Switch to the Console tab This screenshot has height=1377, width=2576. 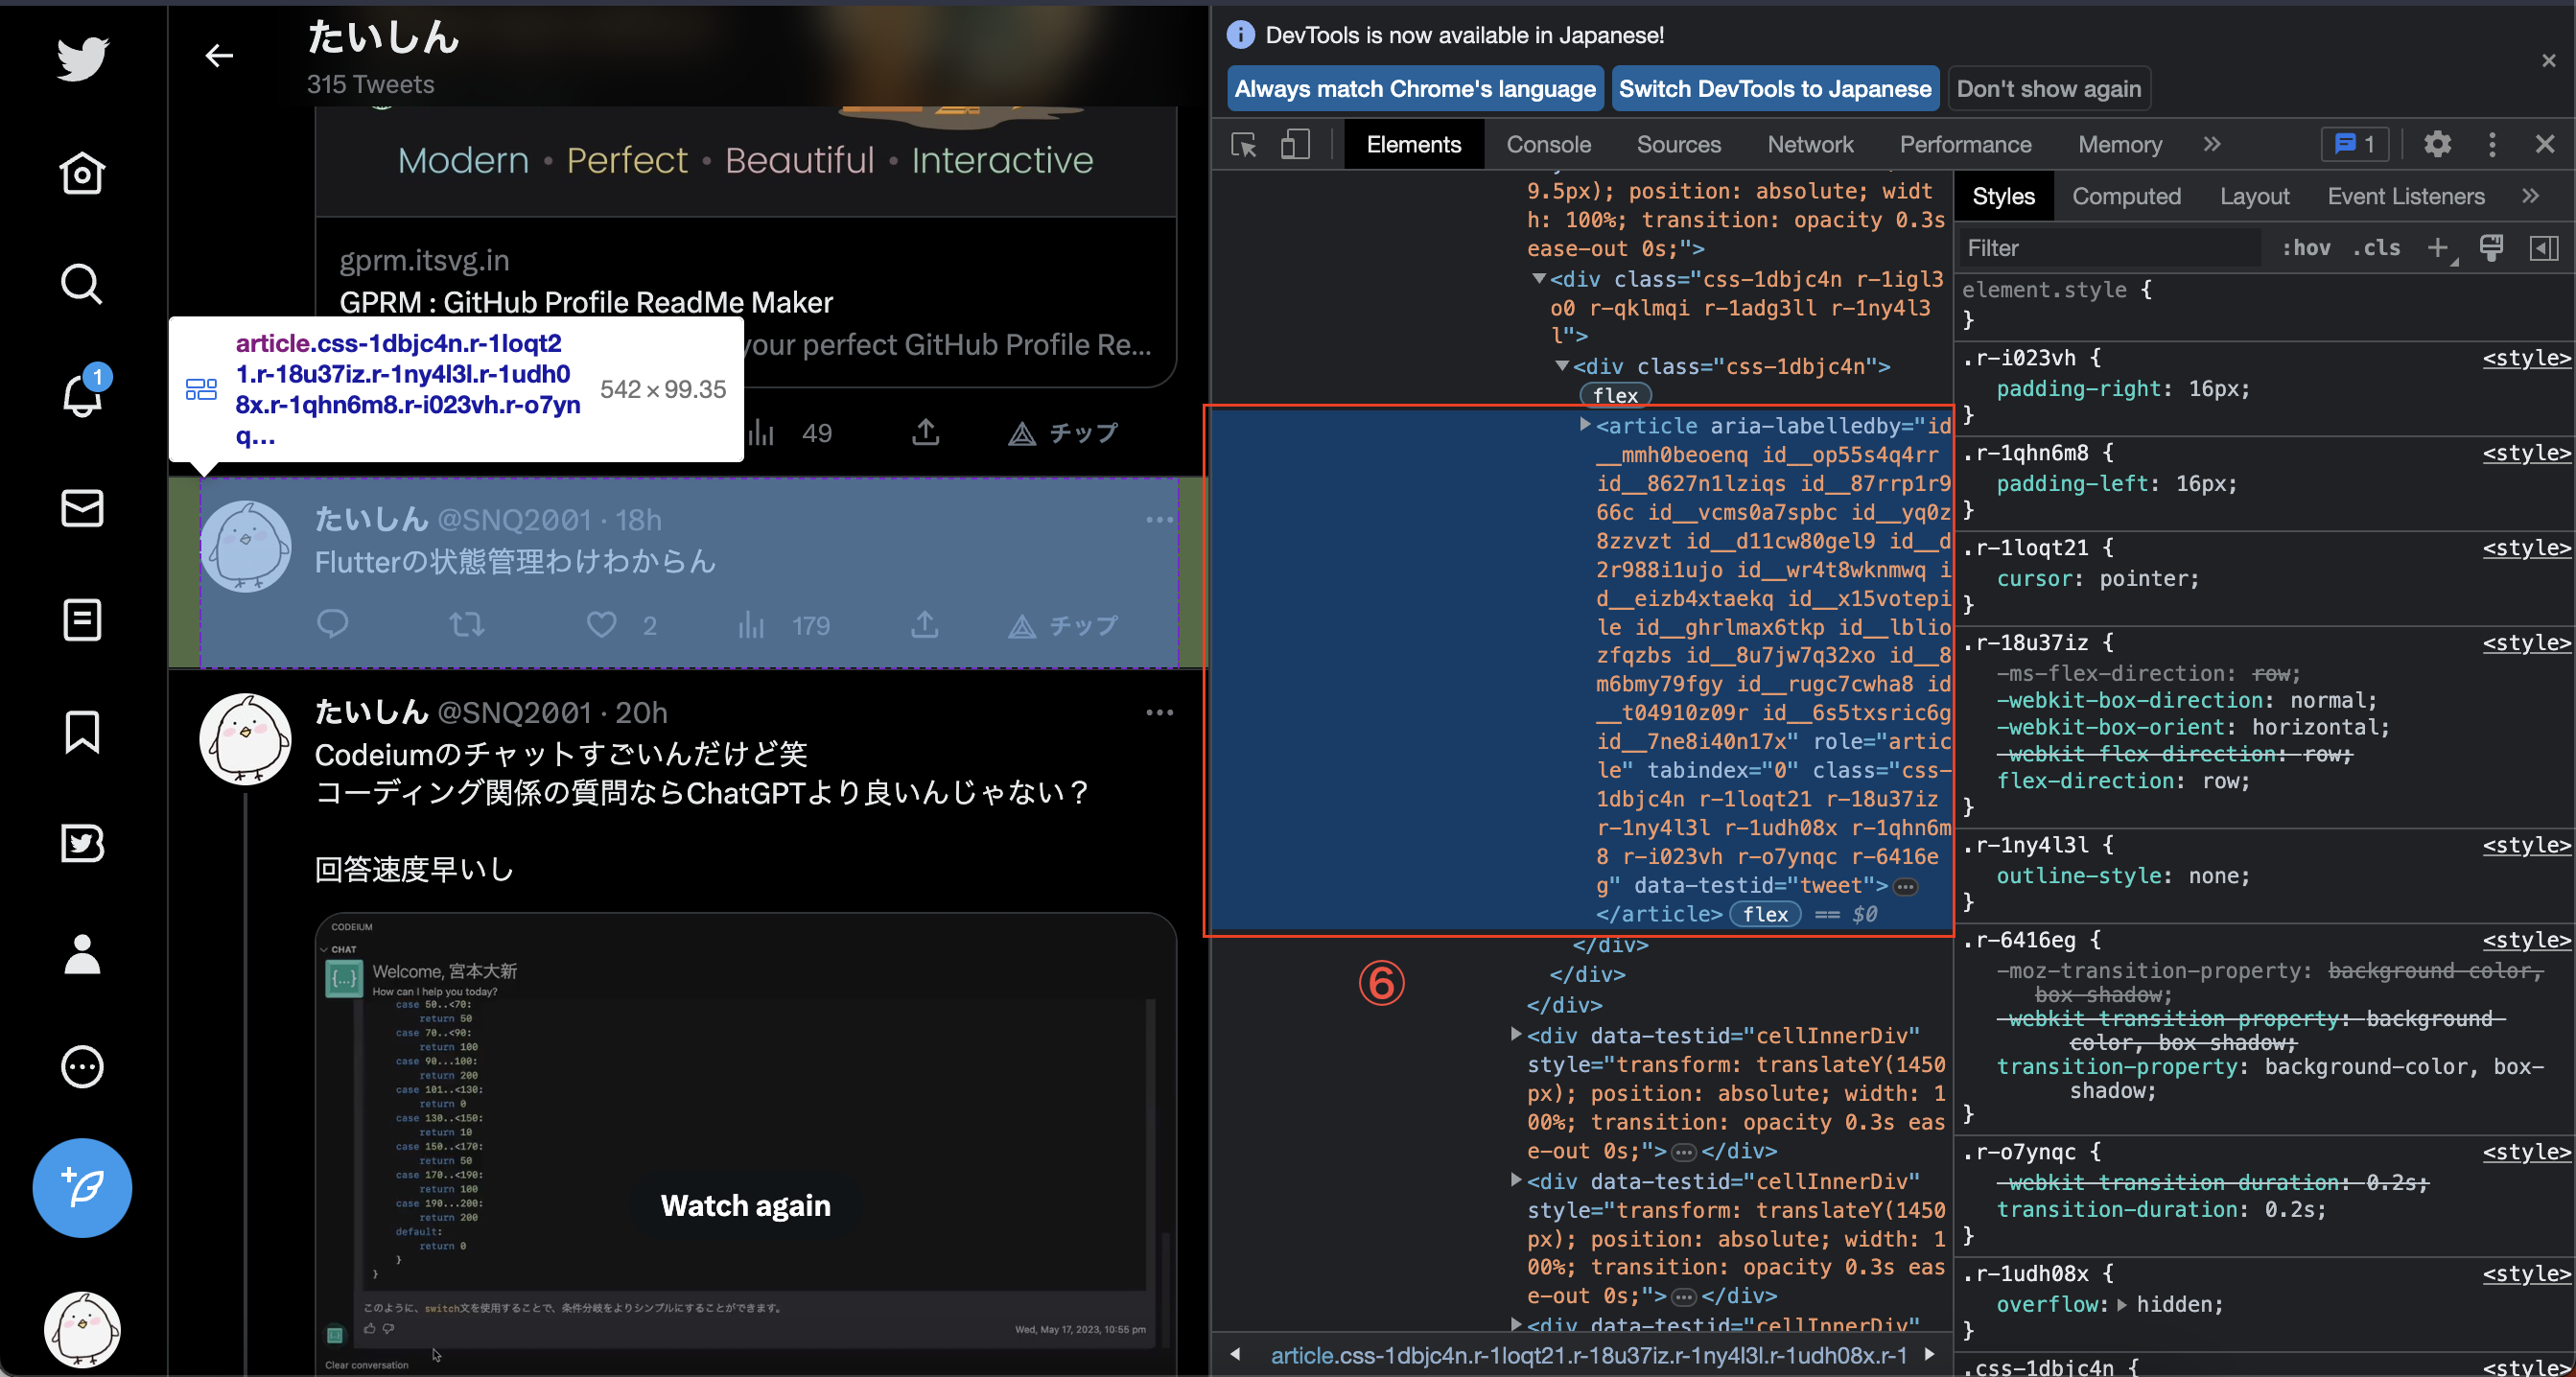coord(1548,145)
